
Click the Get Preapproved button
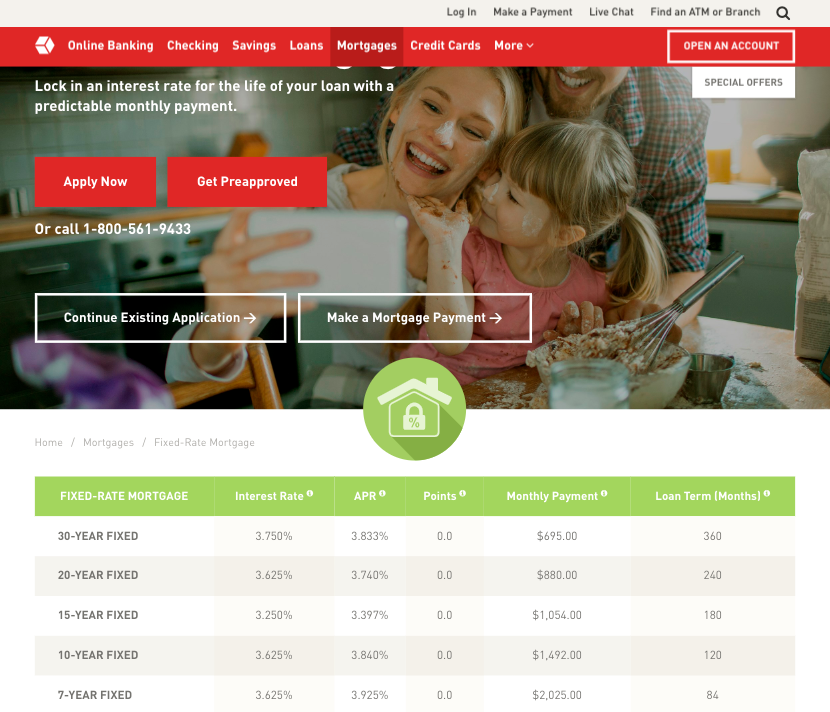(247, 182)
